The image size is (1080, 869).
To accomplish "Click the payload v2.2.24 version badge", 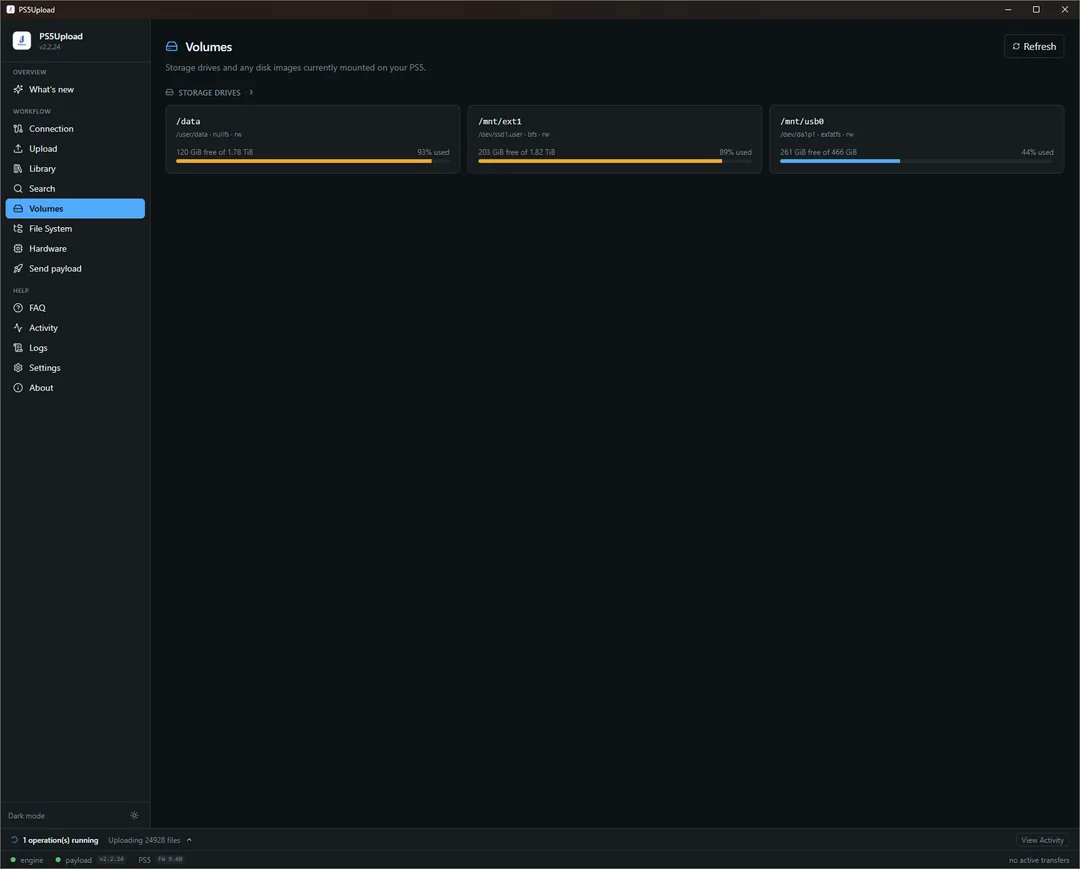I will (111, 859).
